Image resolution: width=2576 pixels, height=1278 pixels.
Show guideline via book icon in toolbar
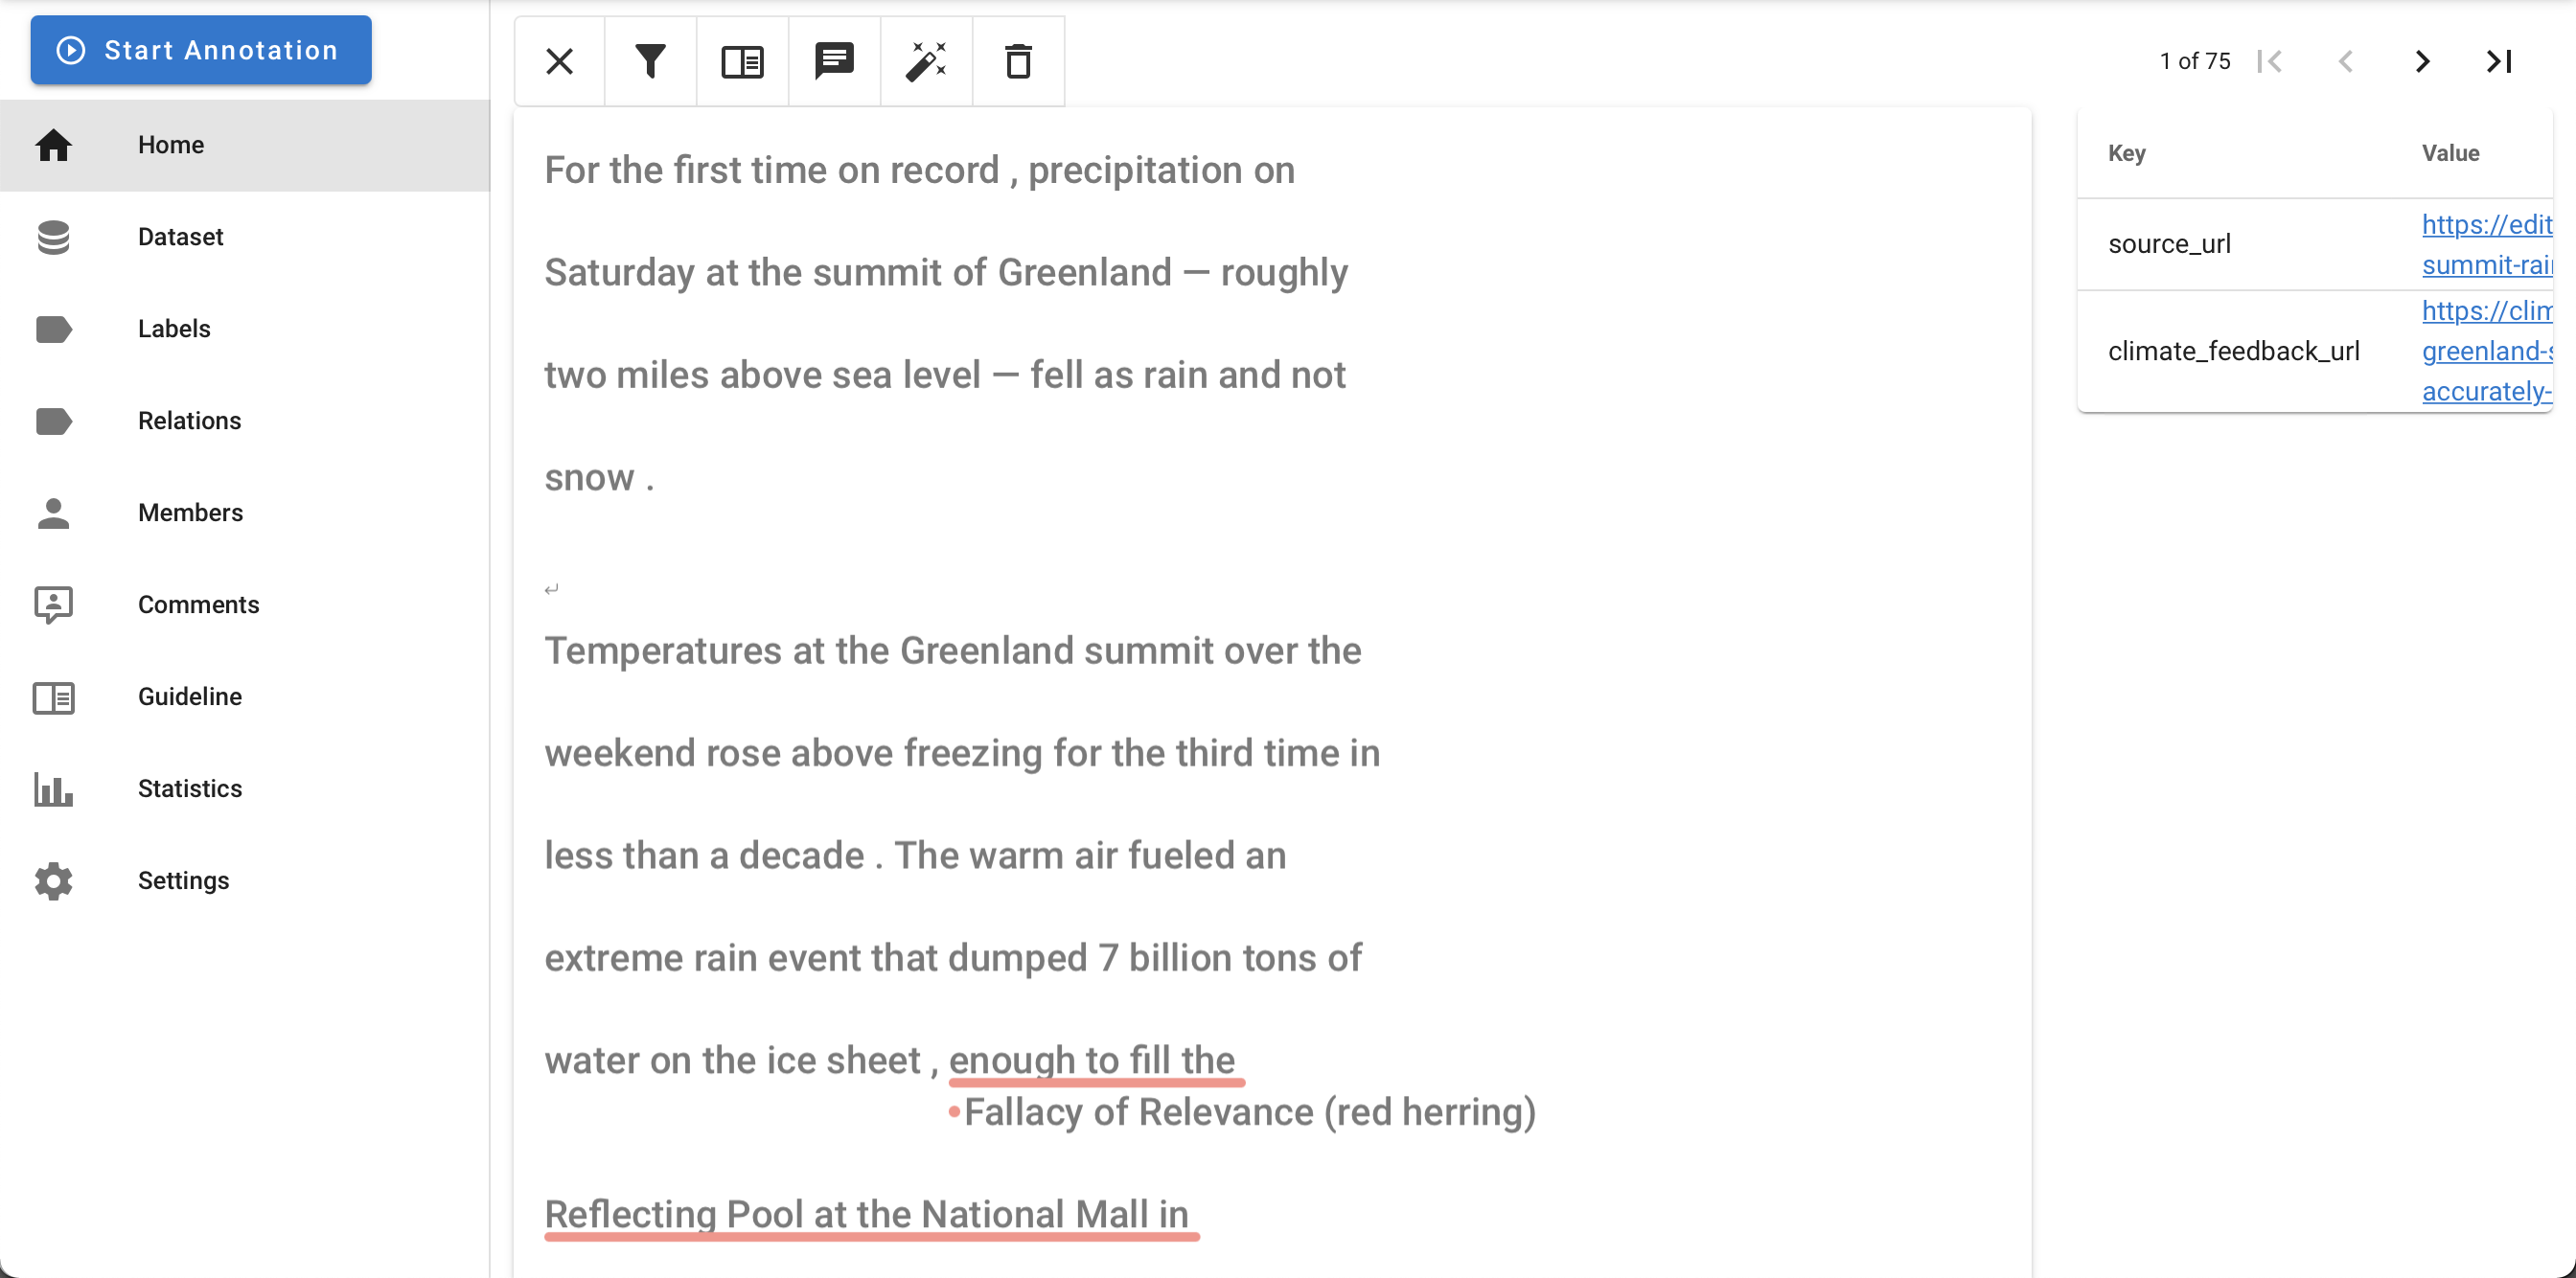(742, 62)
